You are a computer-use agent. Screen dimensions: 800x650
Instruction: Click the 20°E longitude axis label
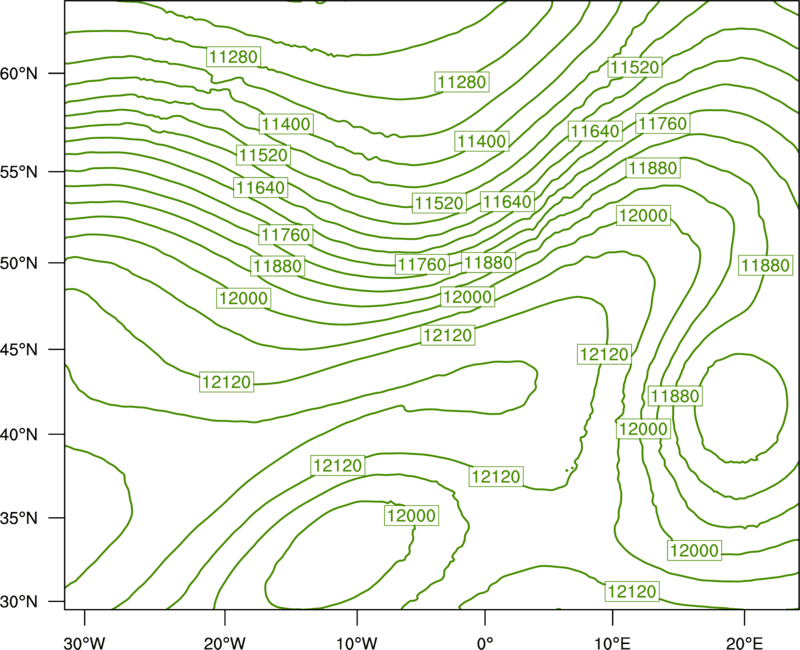click(x=744, y=643)
